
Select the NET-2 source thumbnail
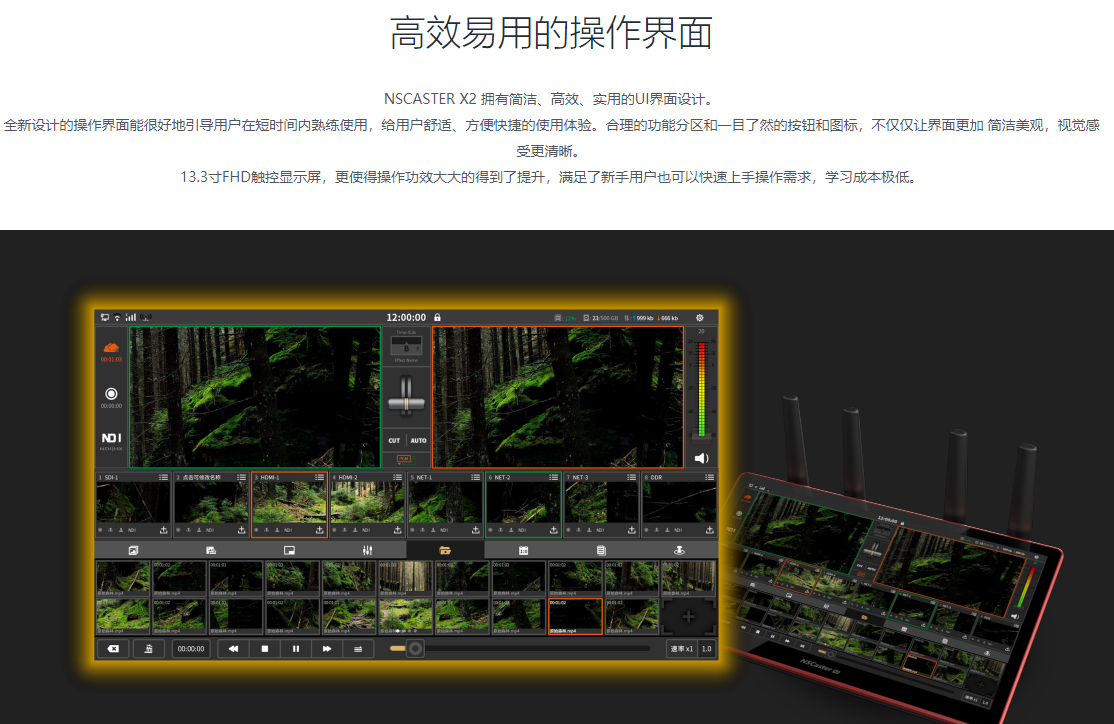(523, 503)
